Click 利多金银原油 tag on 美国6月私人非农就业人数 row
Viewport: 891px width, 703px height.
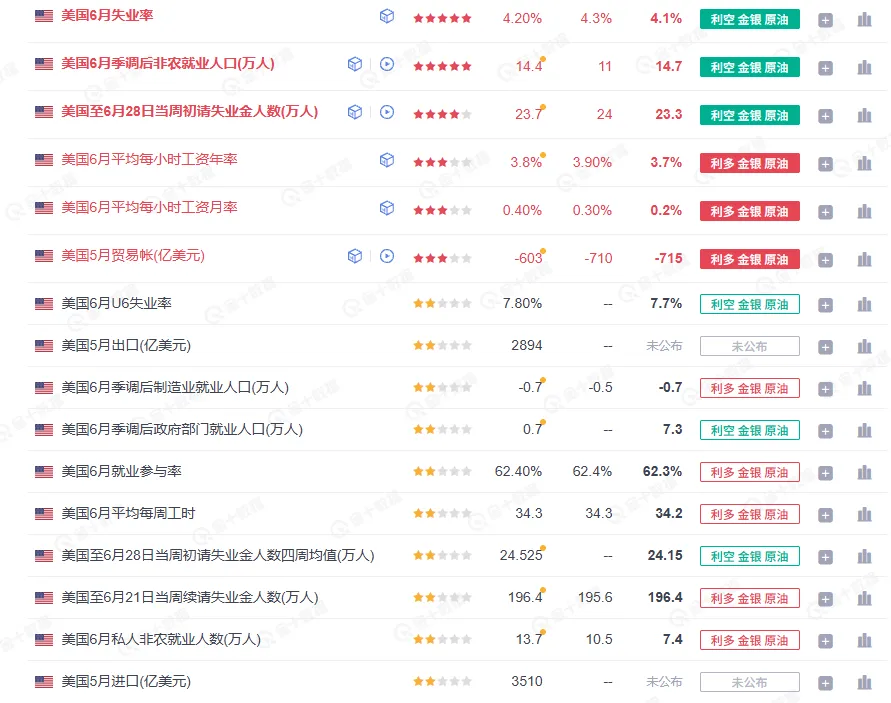pyautogui.click(x=750, y=640)
